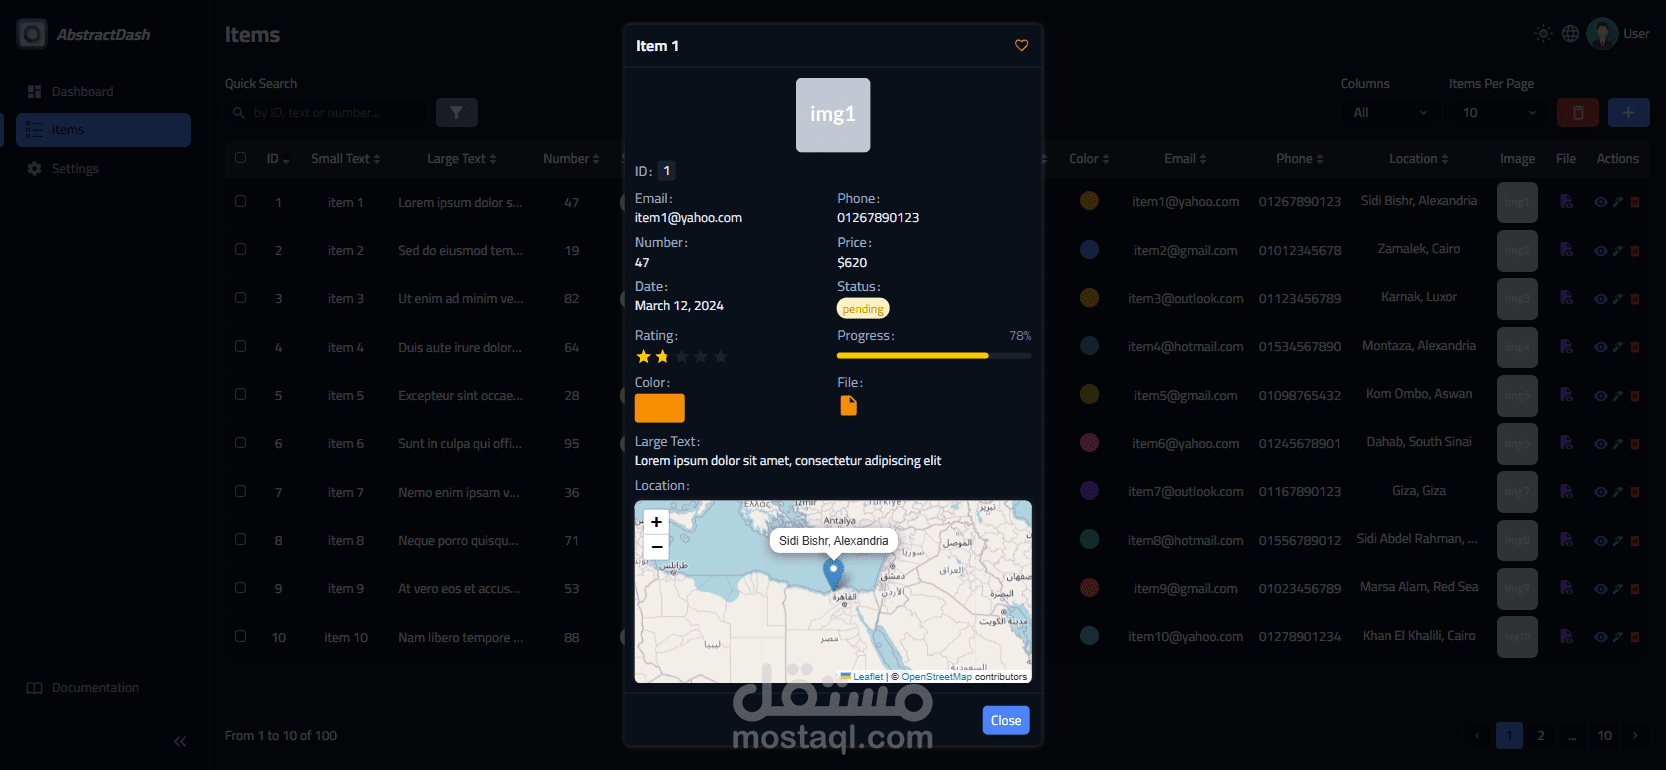The width and height of the screenshot is (1666, 770).
Task: Check the row checkbox for item 10
Action: click(240, 636)
